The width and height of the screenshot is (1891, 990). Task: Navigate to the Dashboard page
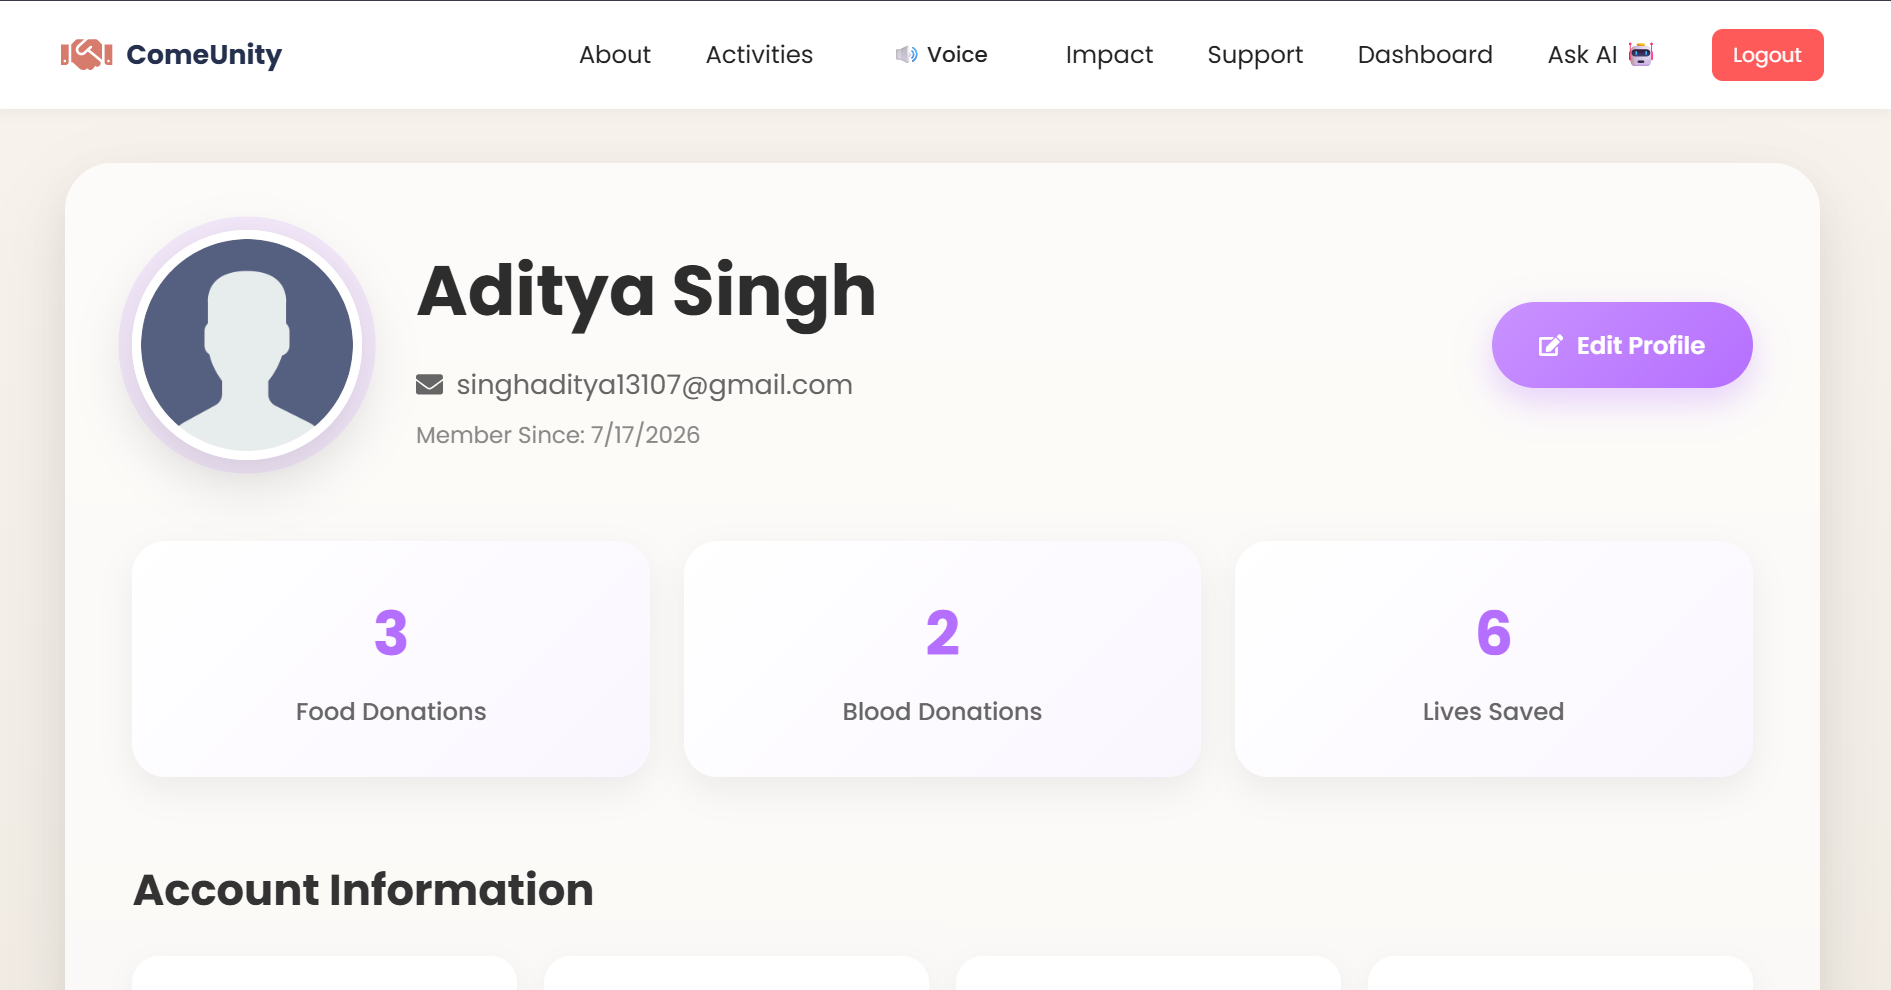coord(1425,55)
